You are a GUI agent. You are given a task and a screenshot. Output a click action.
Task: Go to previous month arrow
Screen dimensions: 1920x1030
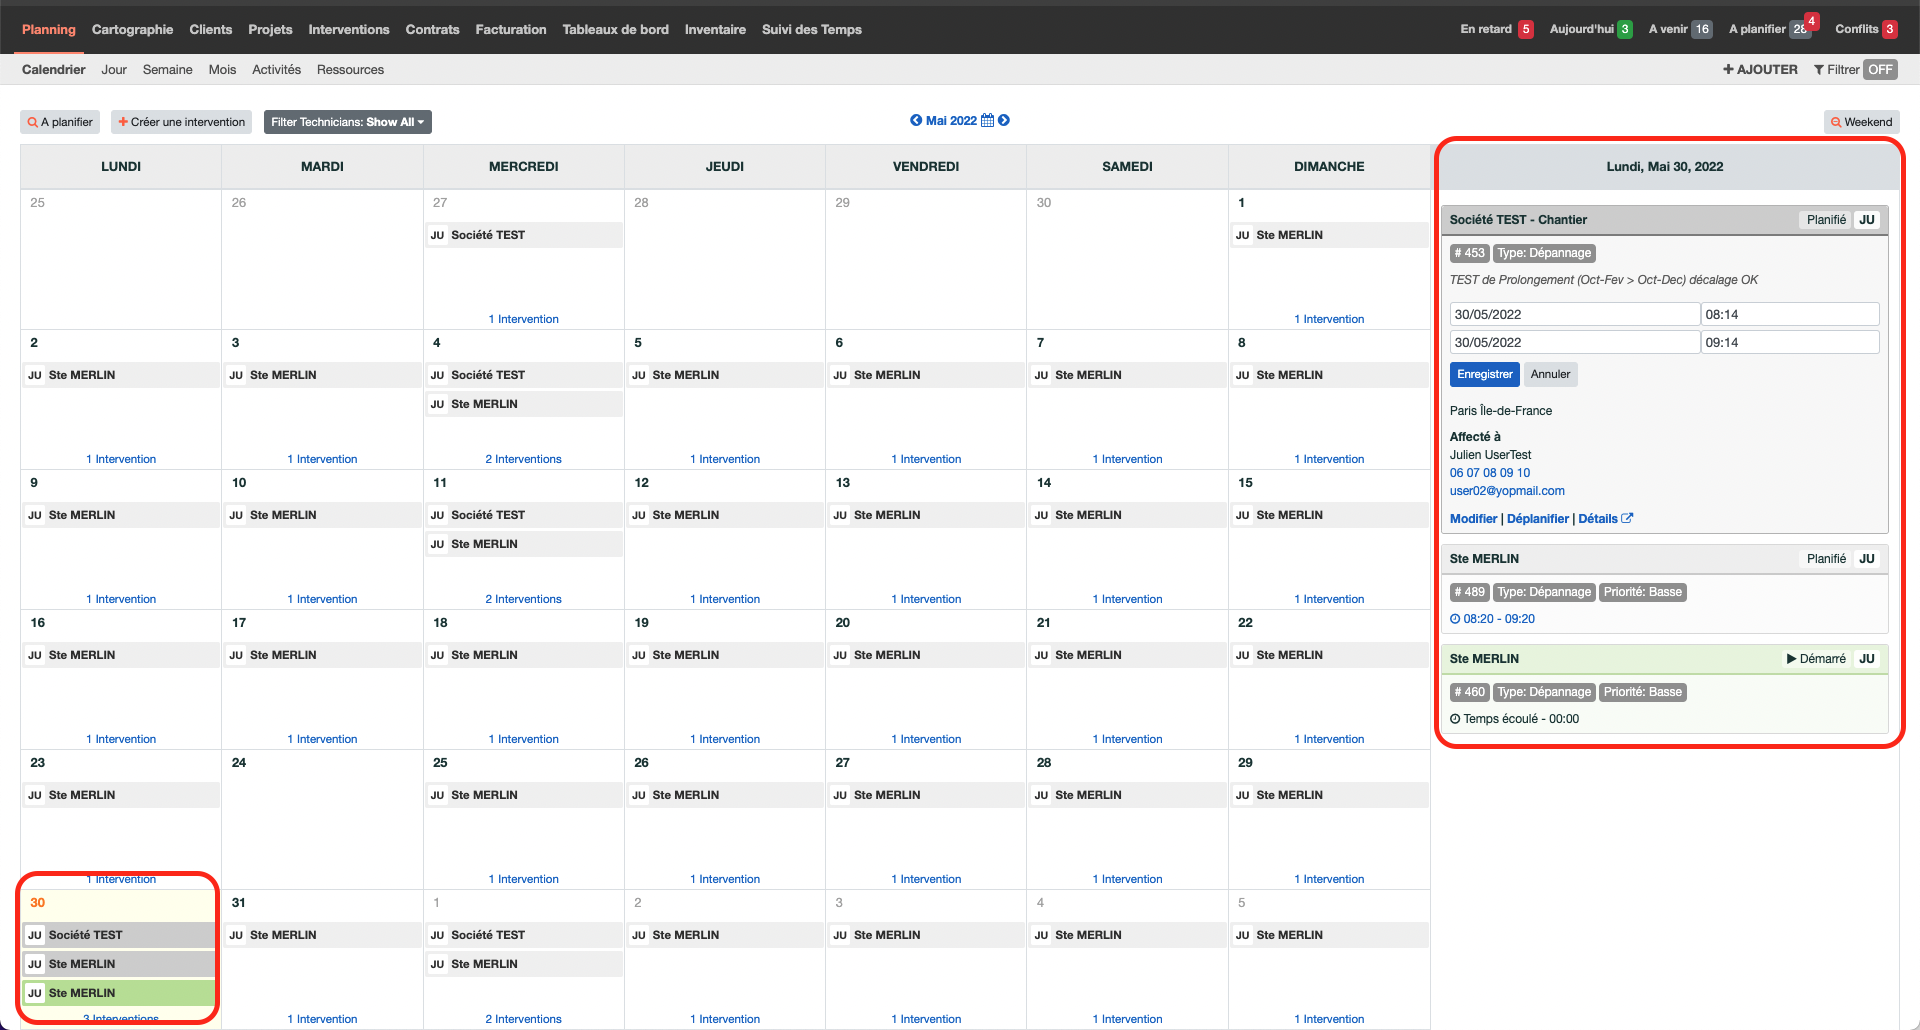916,120
